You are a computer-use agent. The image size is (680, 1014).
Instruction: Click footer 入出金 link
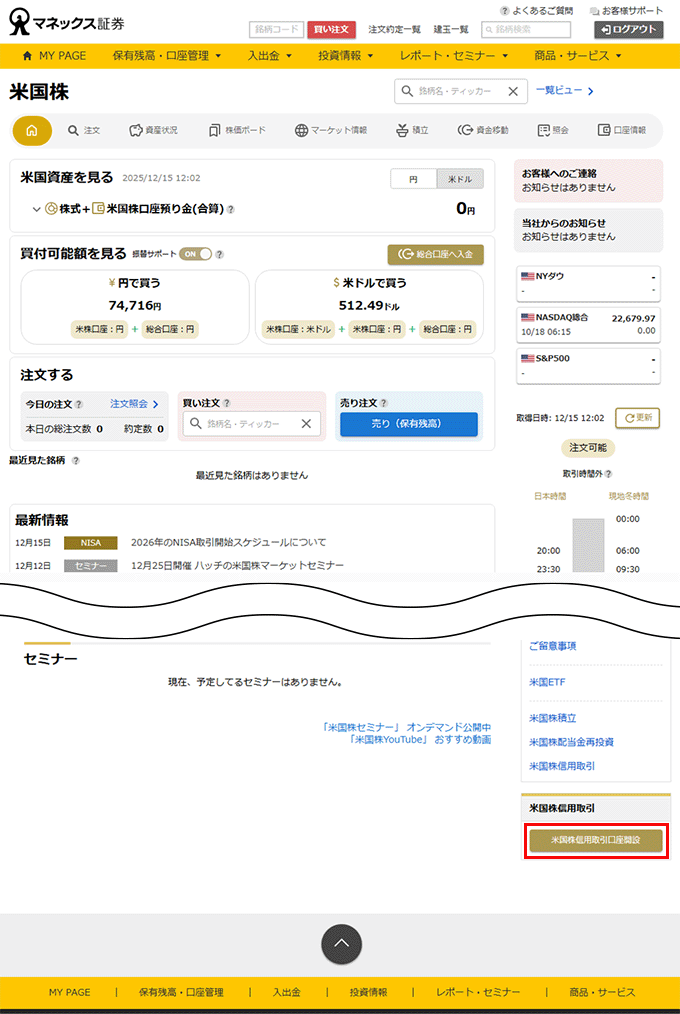point(286,992)
